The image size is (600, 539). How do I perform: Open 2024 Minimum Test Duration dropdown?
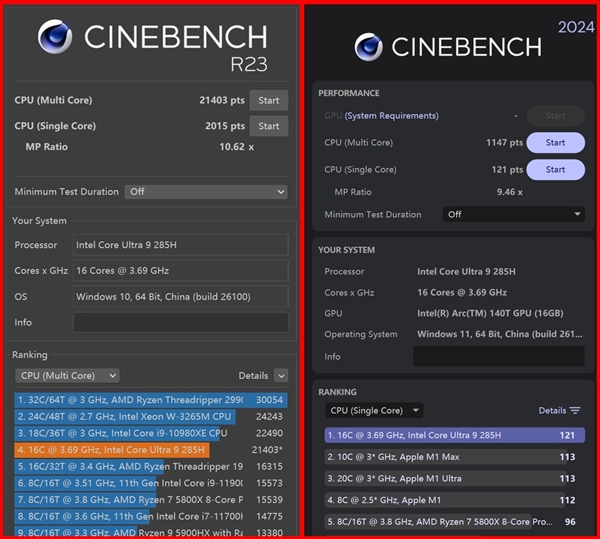[514, 214]
